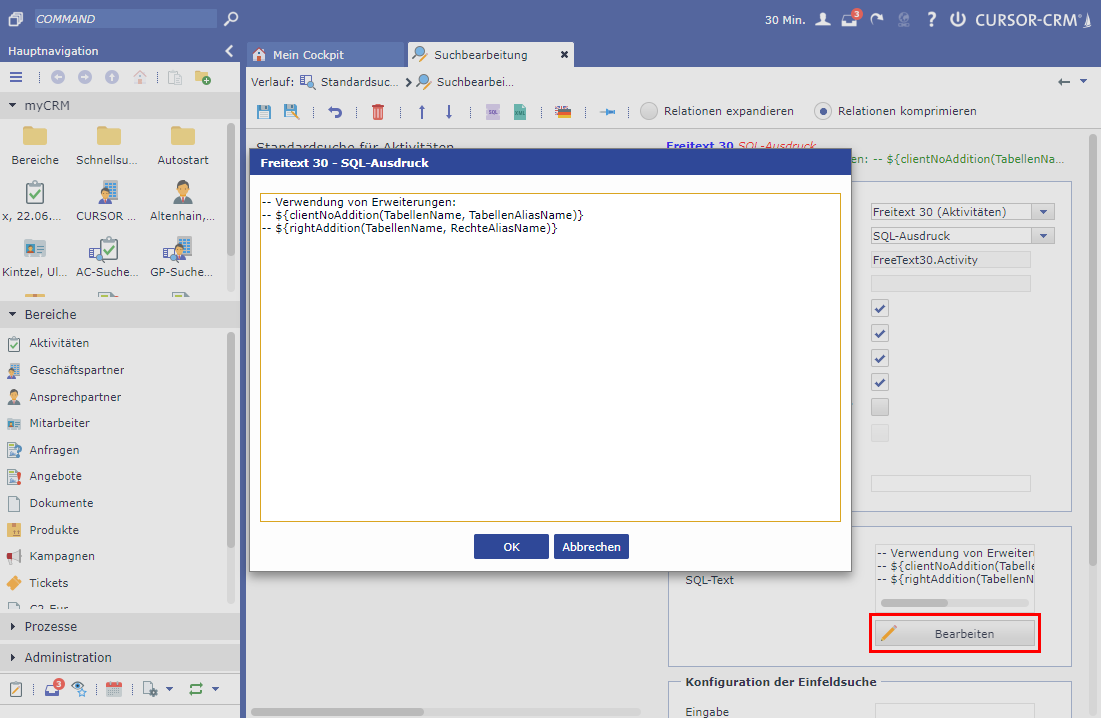Delete using the red trash icon
Screen dimensions: 1101x718
coord(378,111)
